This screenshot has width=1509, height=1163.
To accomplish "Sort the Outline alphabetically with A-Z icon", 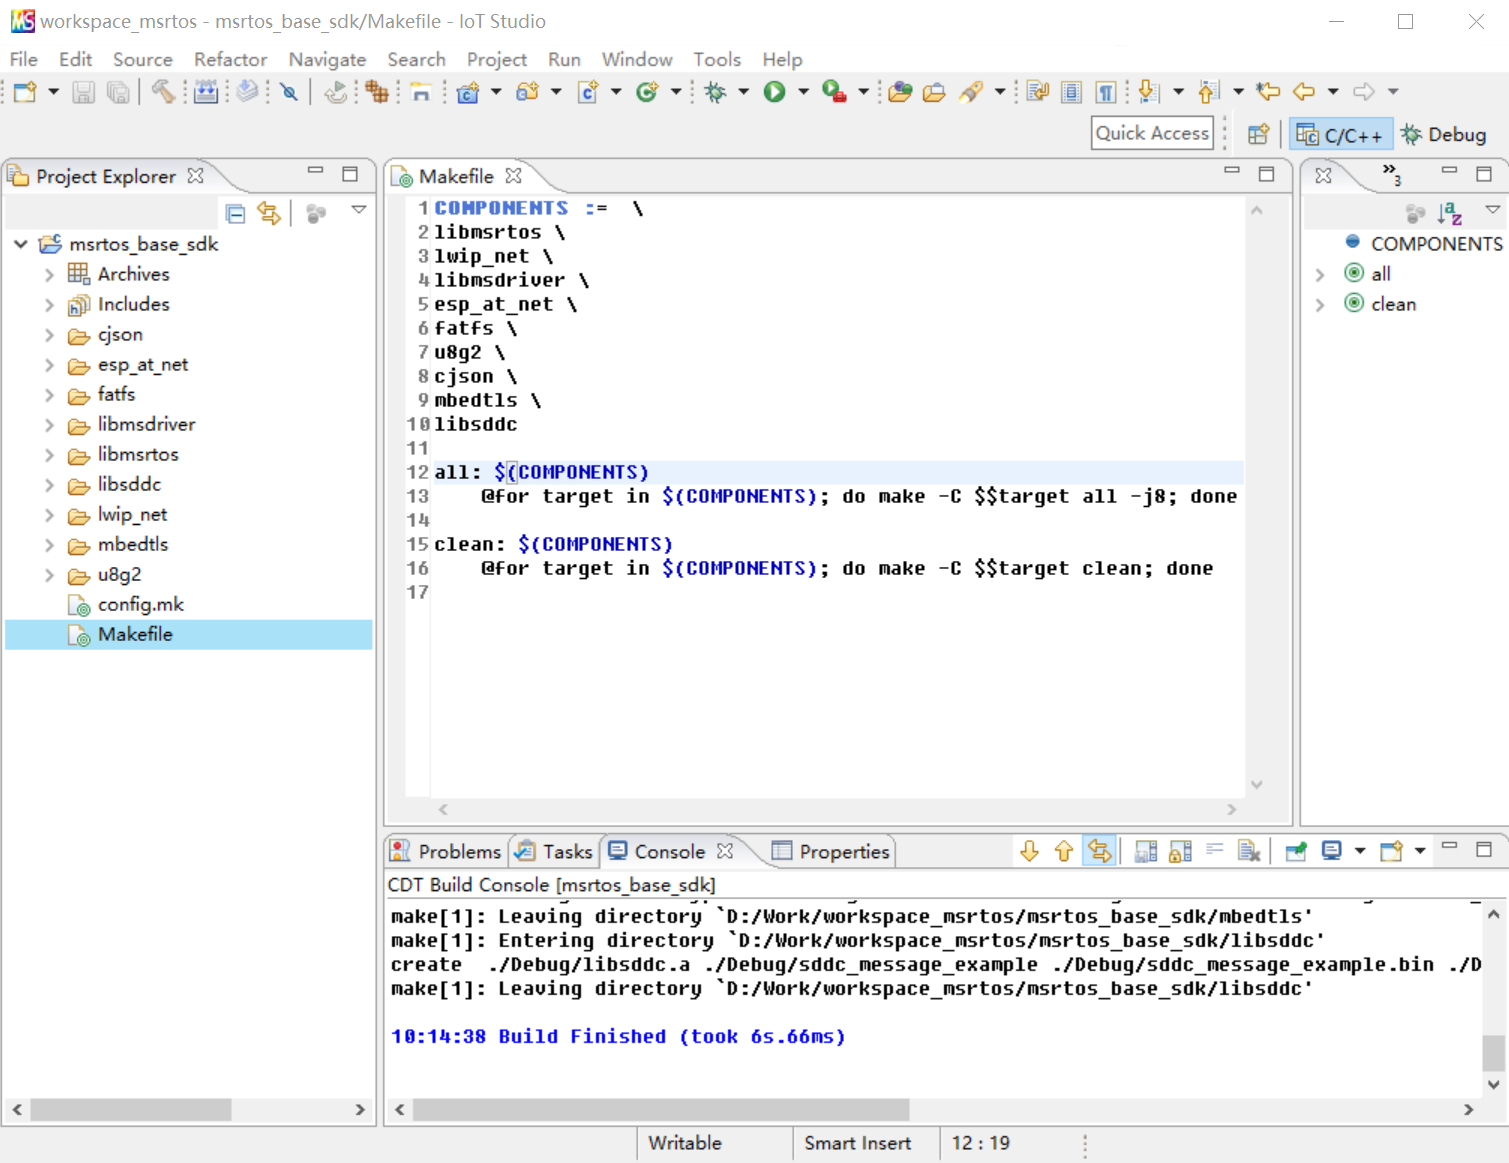I will pos(1449,213).
